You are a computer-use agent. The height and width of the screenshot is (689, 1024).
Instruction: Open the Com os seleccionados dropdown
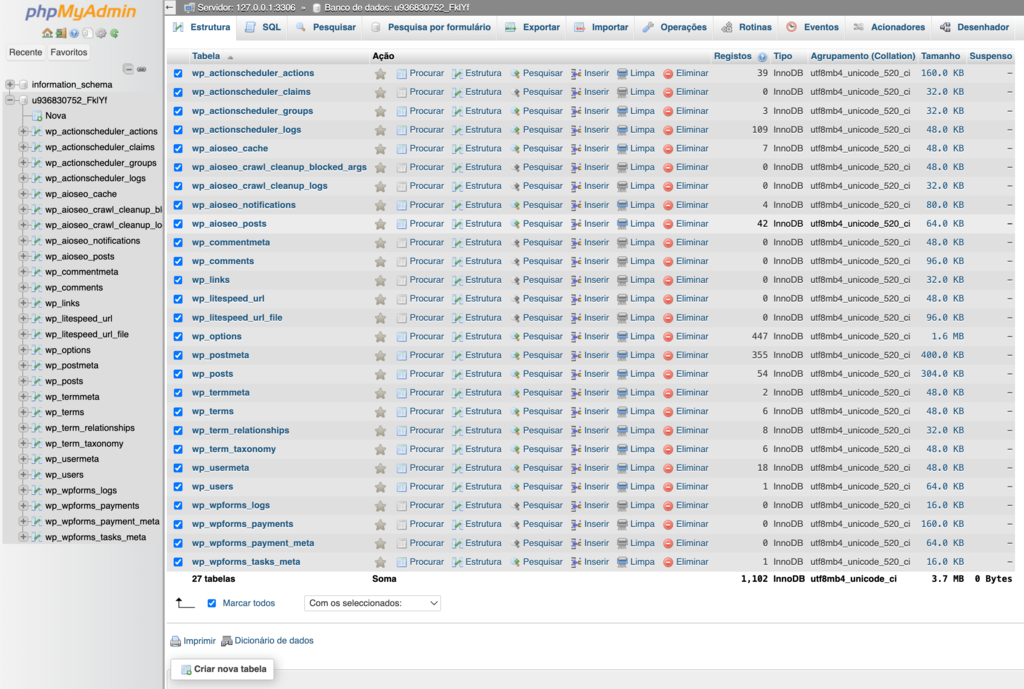[372, 603]
